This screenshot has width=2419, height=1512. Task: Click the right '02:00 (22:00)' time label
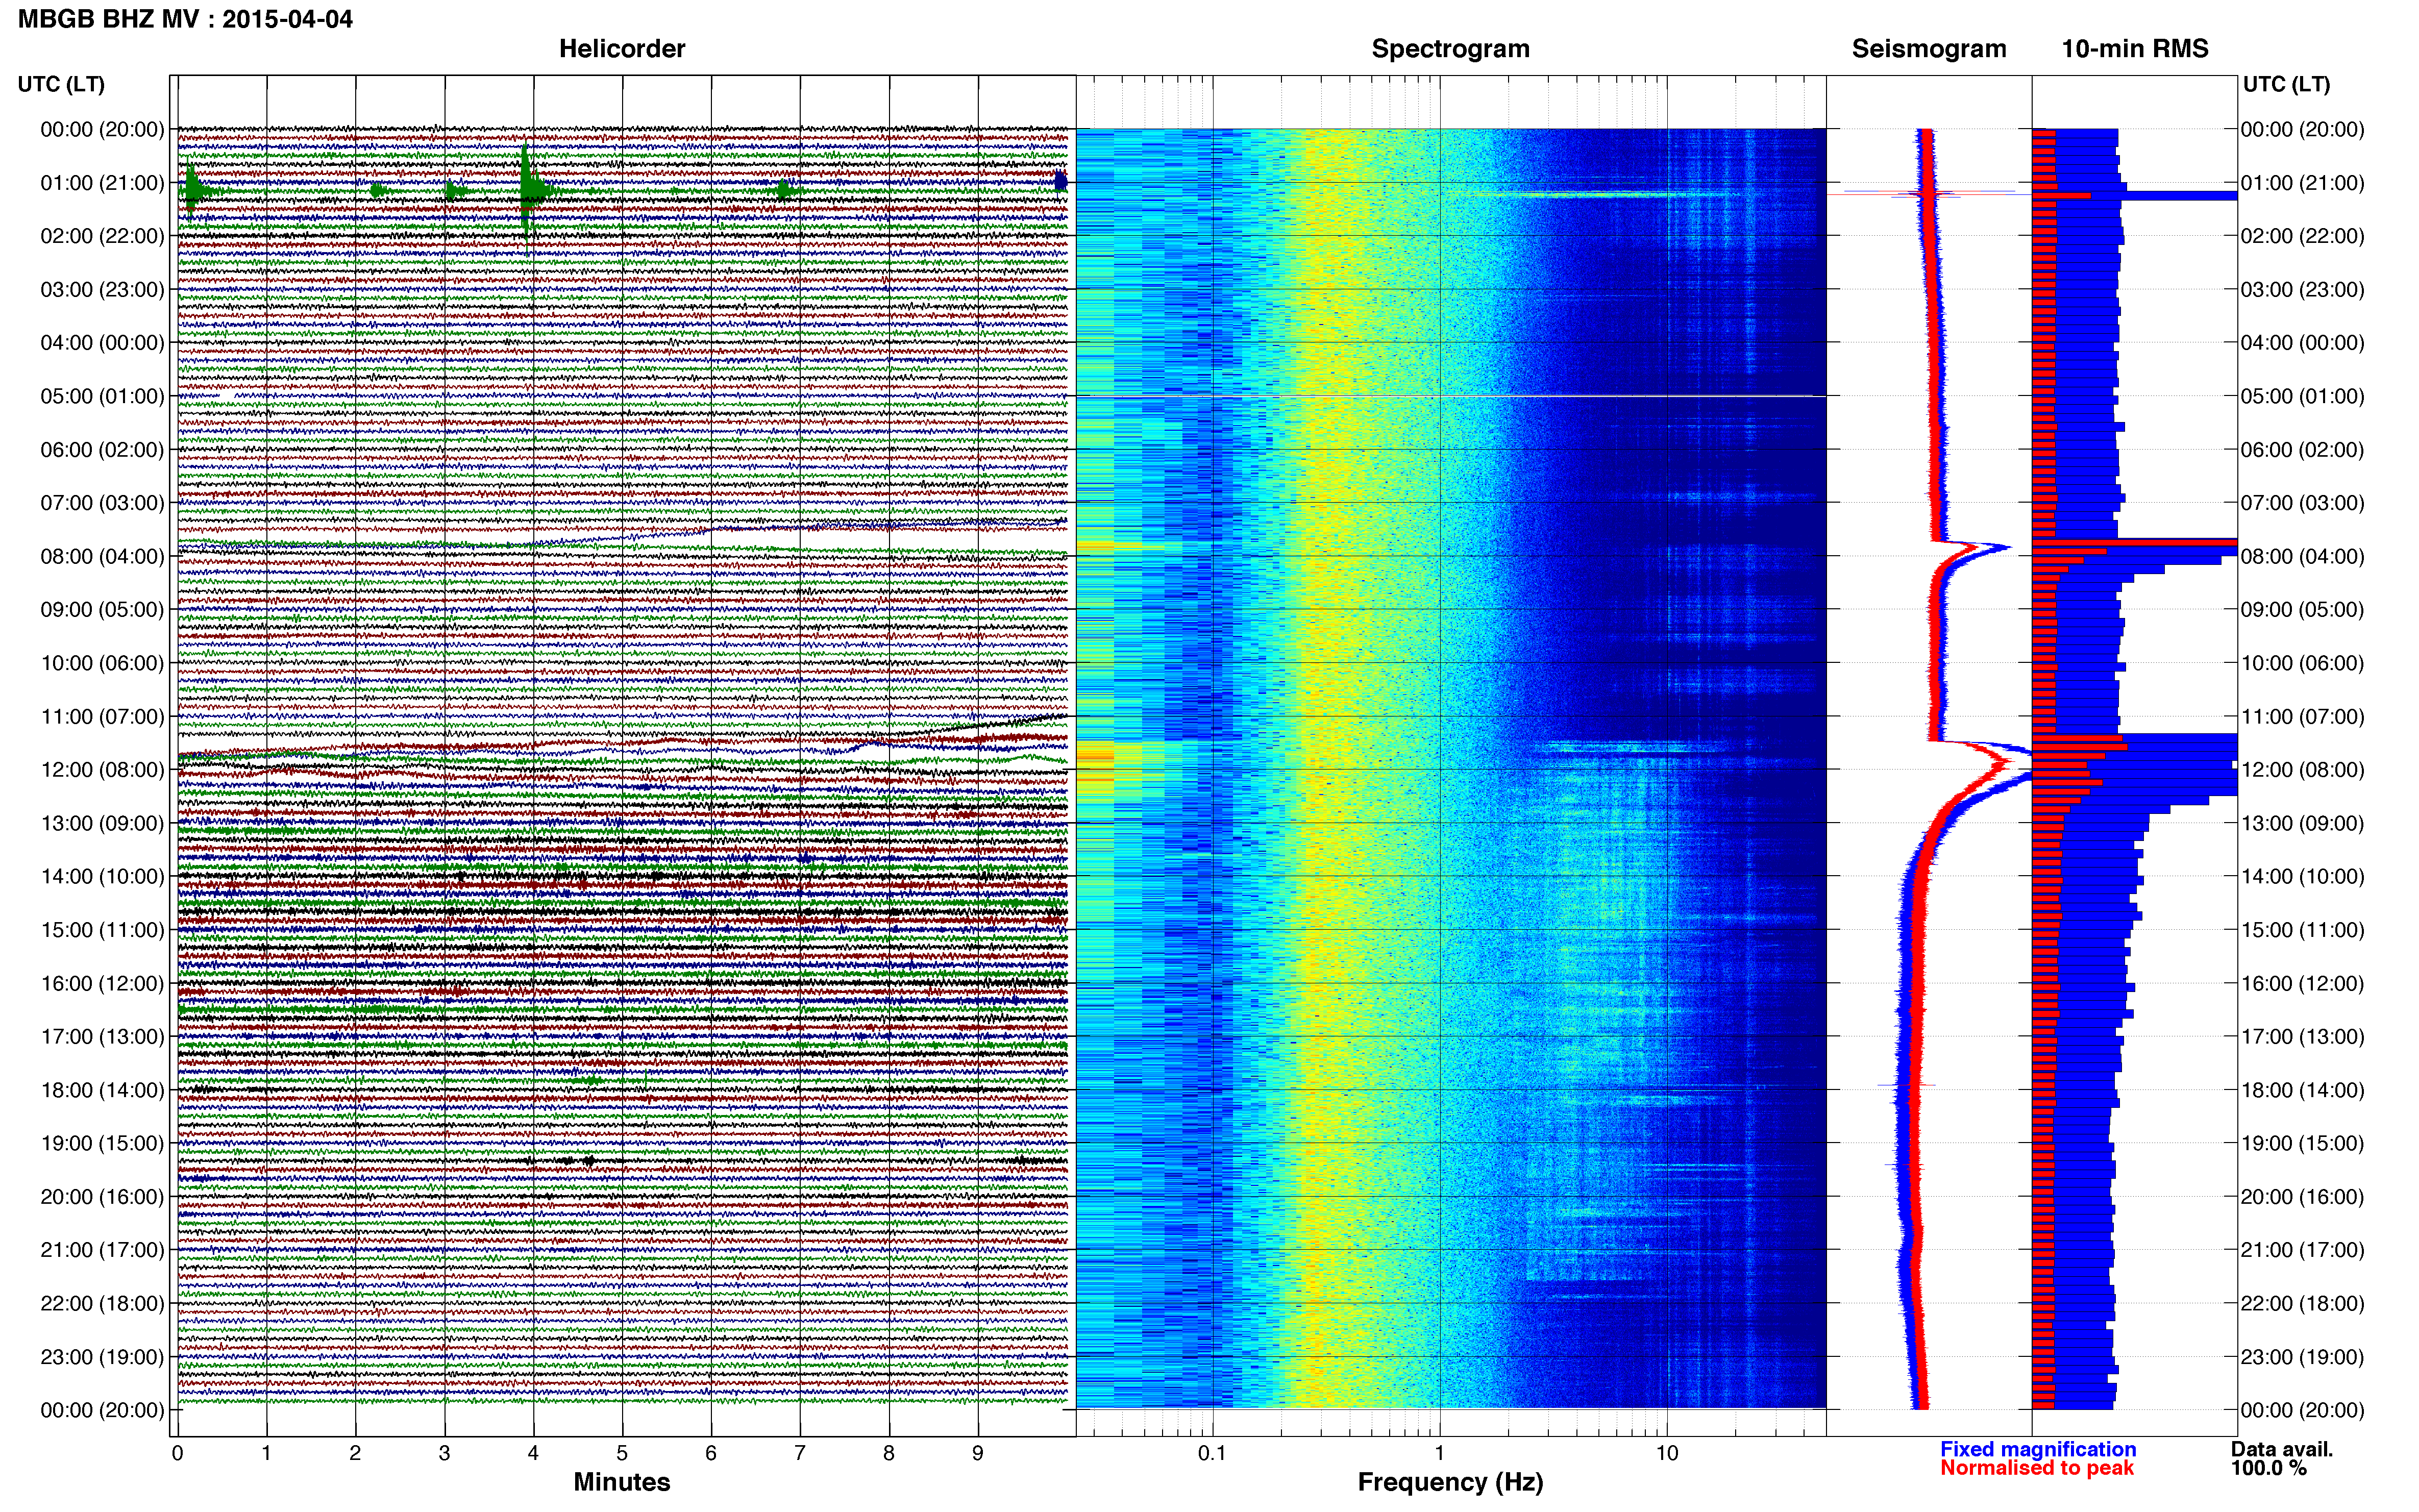2302,236
